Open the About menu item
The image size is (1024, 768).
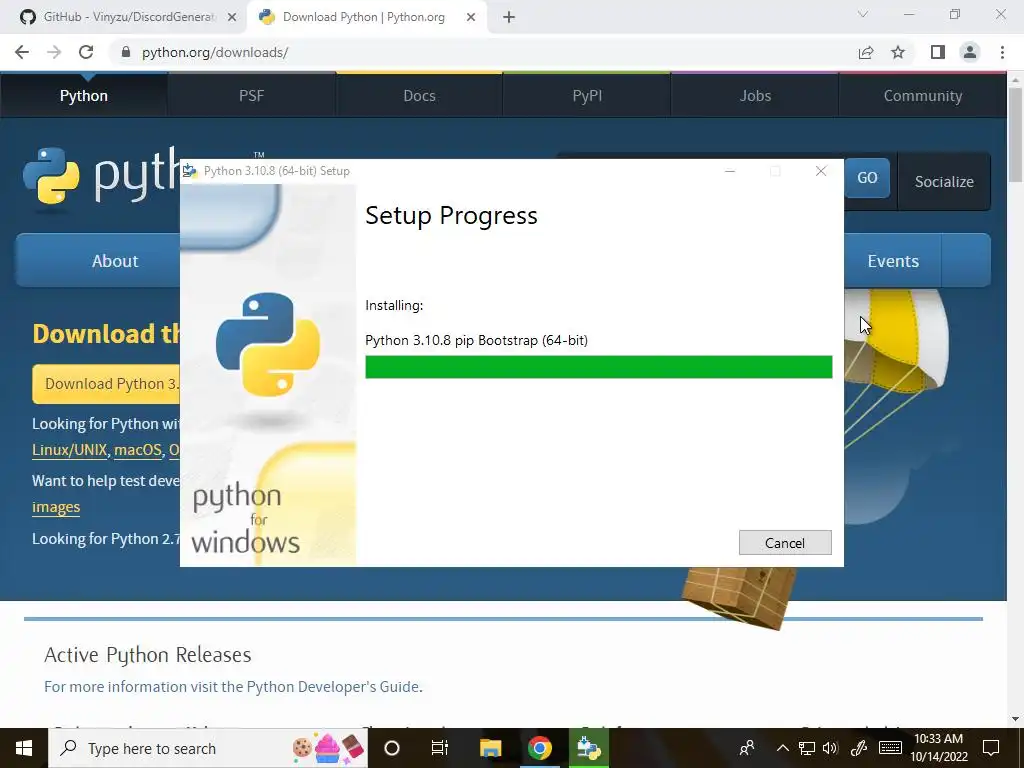coord(115,261)
